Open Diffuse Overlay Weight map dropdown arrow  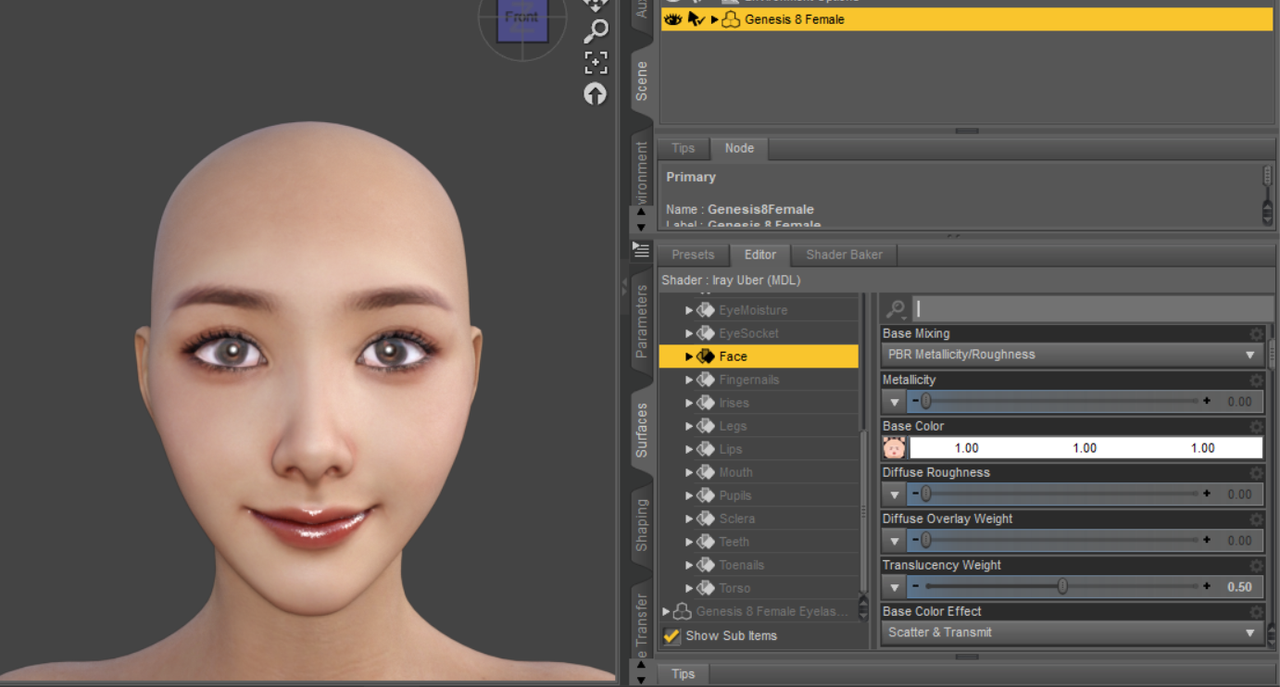[894, 540]
